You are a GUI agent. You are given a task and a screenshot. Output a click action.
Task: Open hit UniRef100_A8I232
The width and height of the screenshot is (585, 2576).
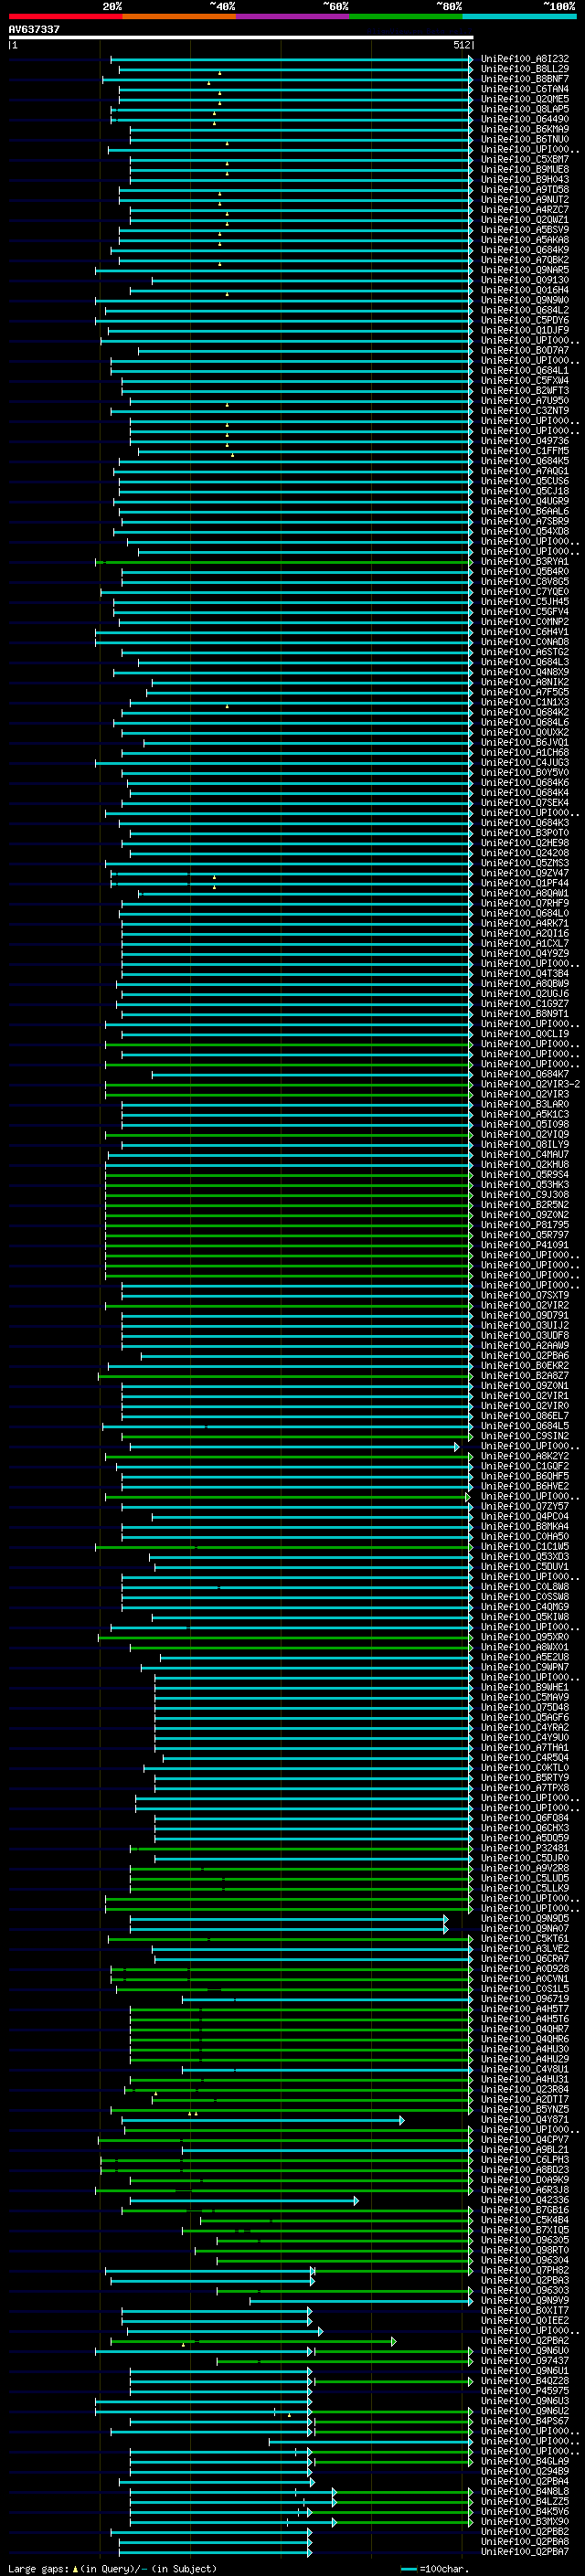point(525,59)
